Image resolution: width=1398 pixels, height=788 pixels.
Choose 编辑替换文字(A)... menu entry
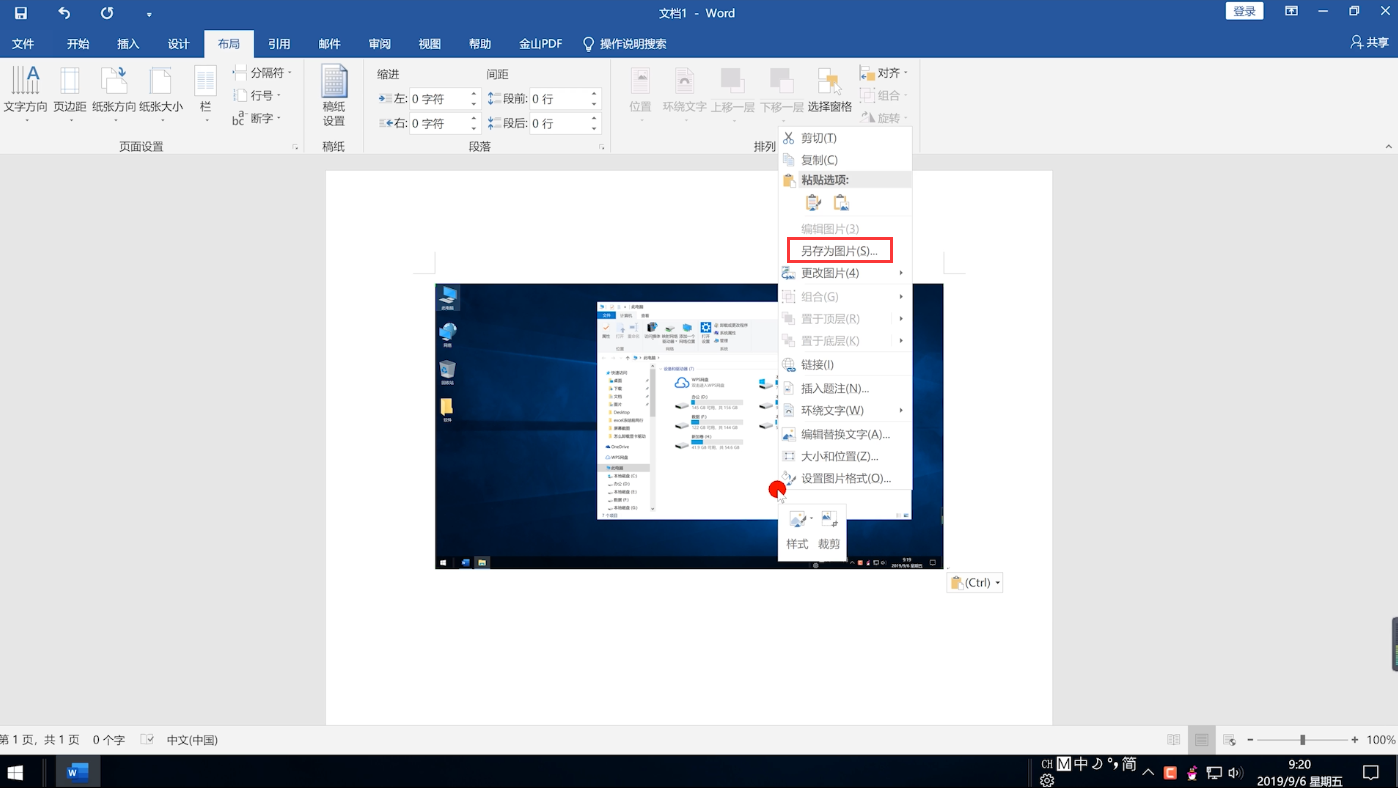pos(845,434)
